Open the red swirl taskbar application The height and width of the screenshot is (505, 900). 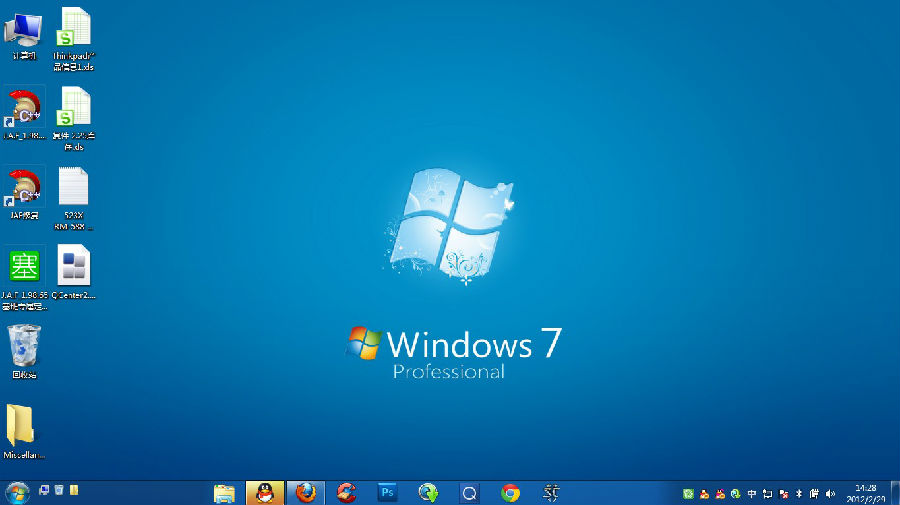click(x=347, y=493)
